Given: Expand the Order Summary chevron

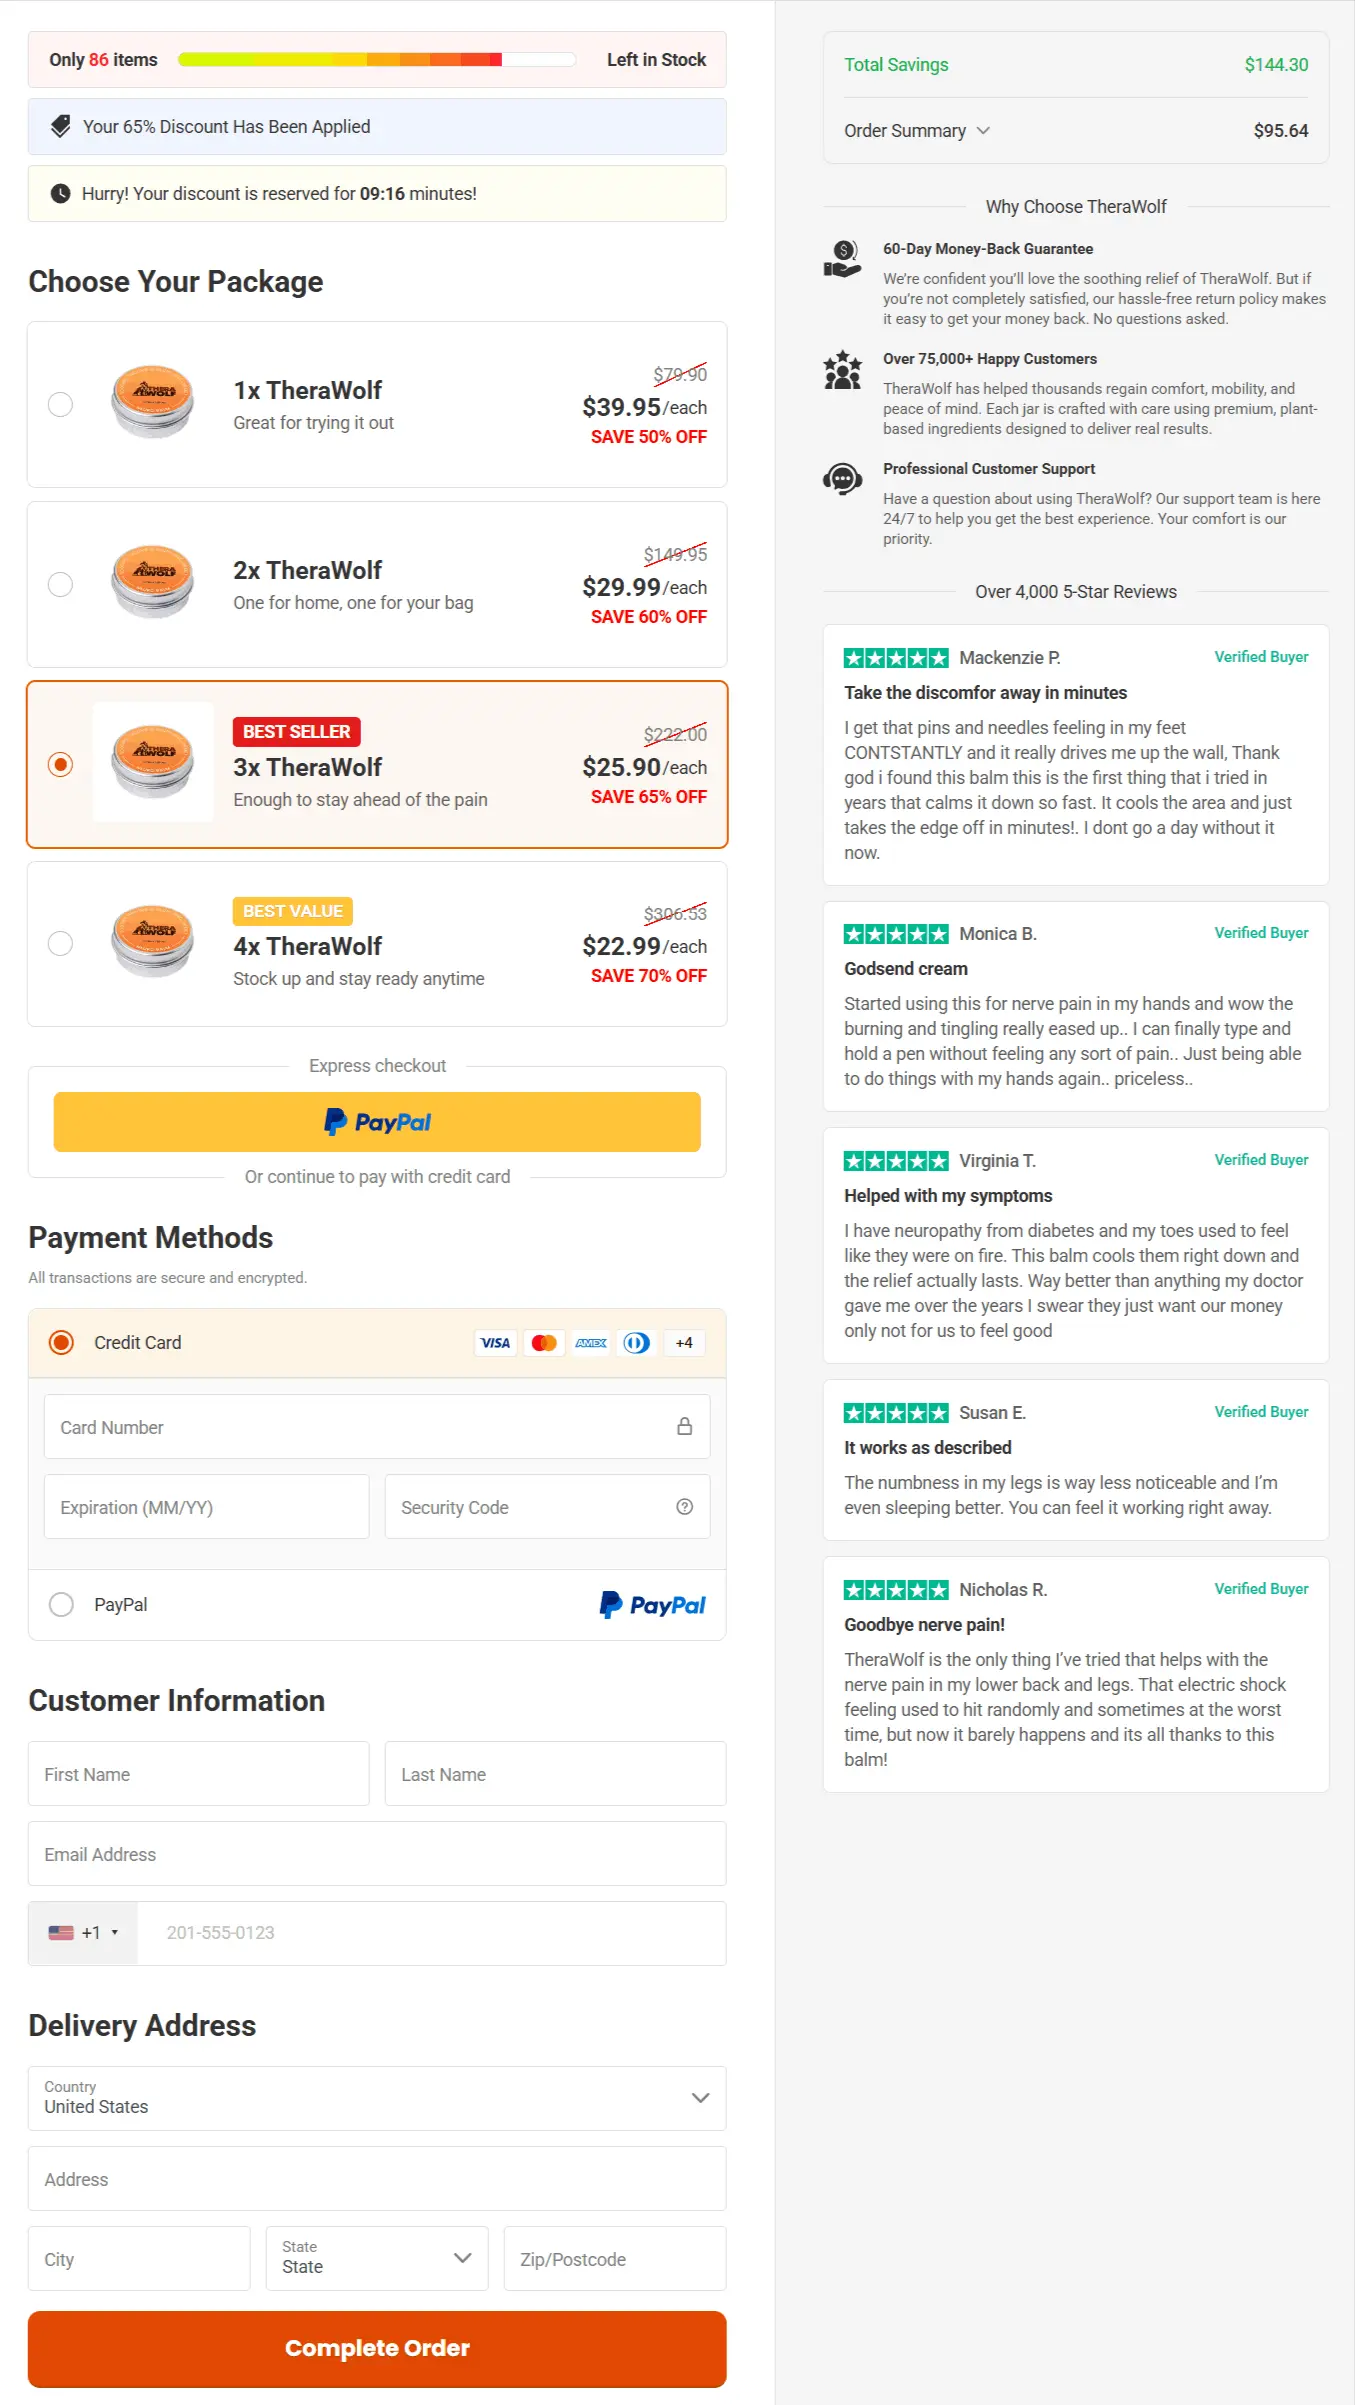Looking at the screenshot, I should point(983,131).
